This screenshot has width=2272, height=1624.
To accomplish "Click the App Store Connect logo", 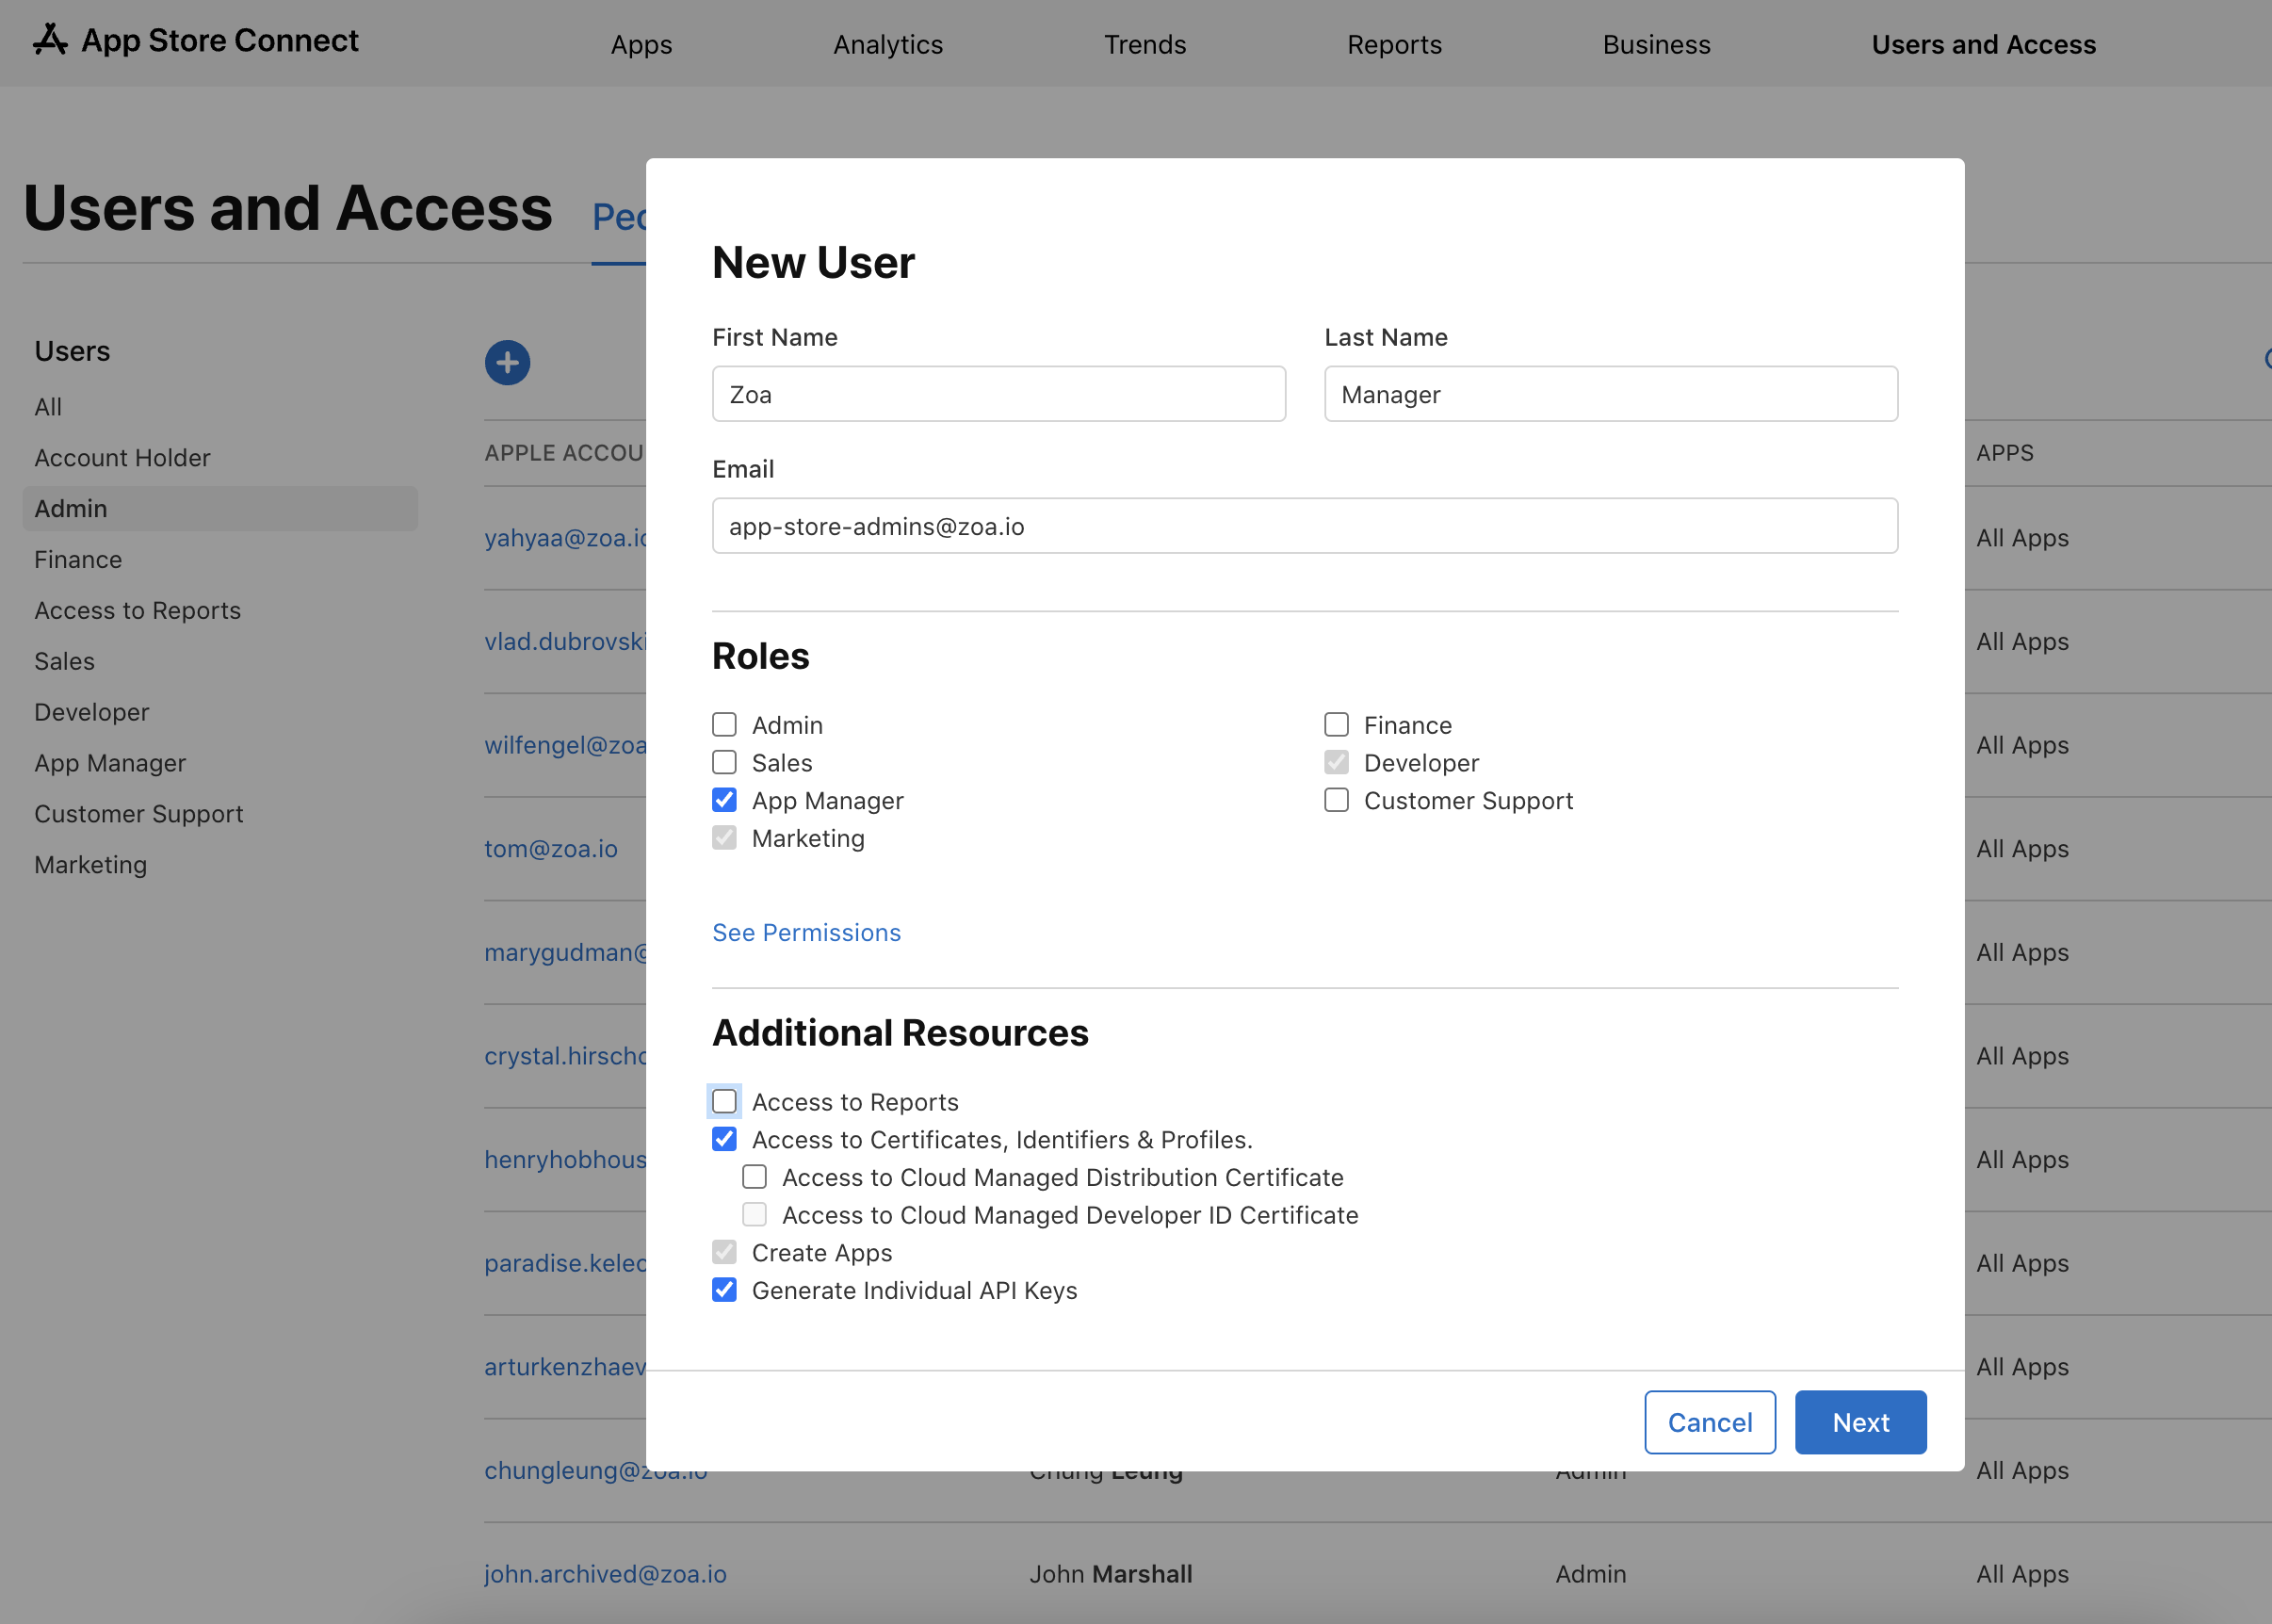I will tap(195, 41).
